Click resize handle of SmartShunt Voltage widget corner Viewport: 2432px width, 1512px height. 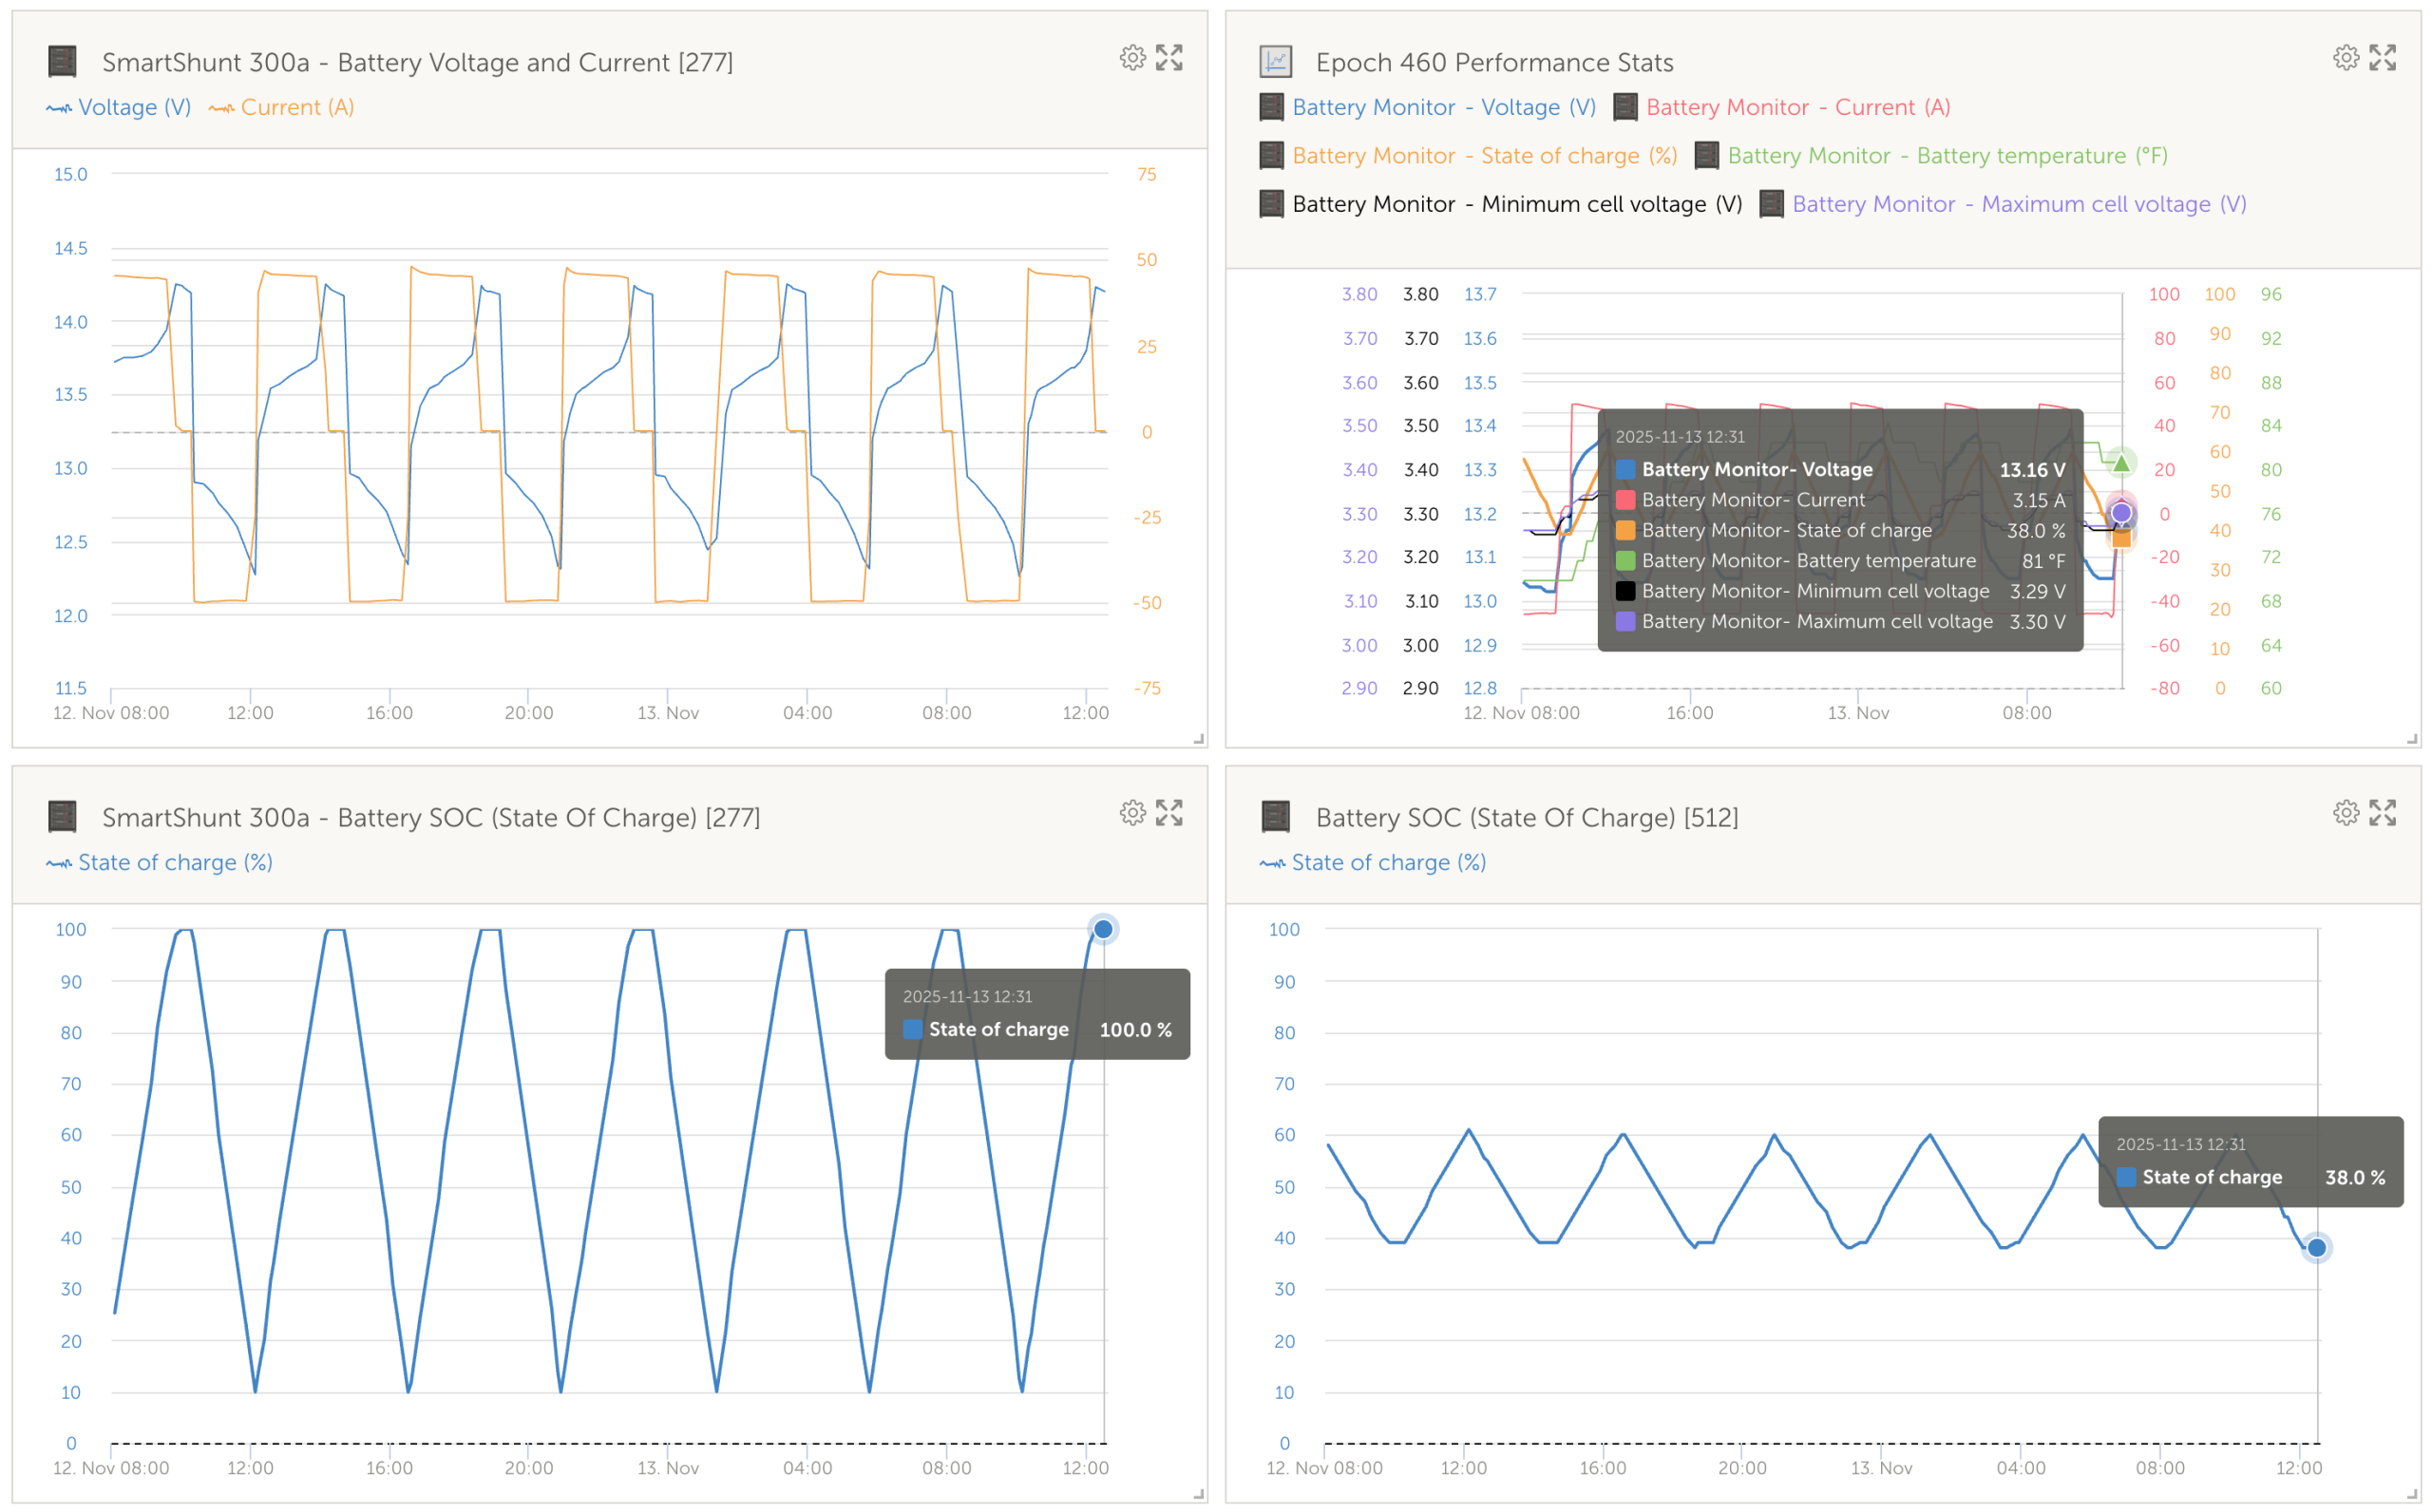point(1199,739)
